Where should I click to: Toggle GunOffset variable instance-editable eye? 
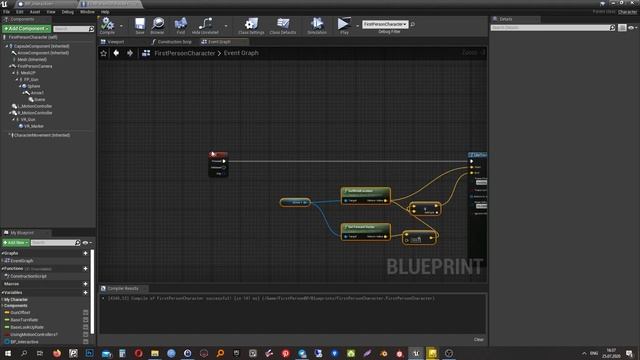coord(86,313)
